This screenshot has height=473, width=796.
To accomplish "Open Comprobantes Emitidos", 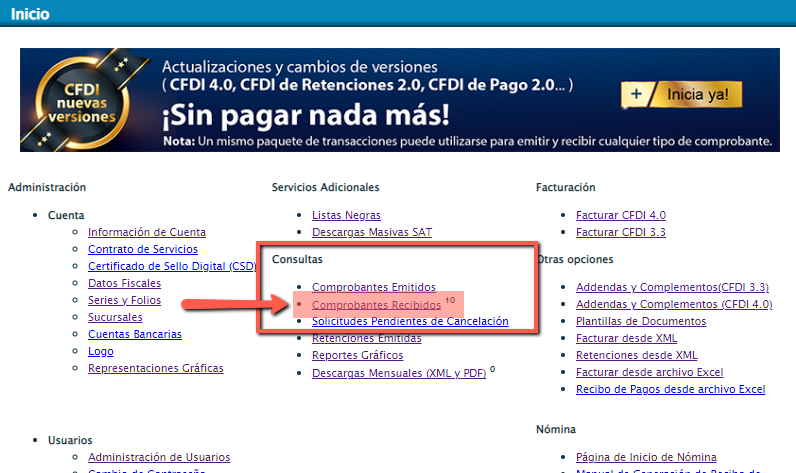I will pyautogui.click(x=374, y=287).
